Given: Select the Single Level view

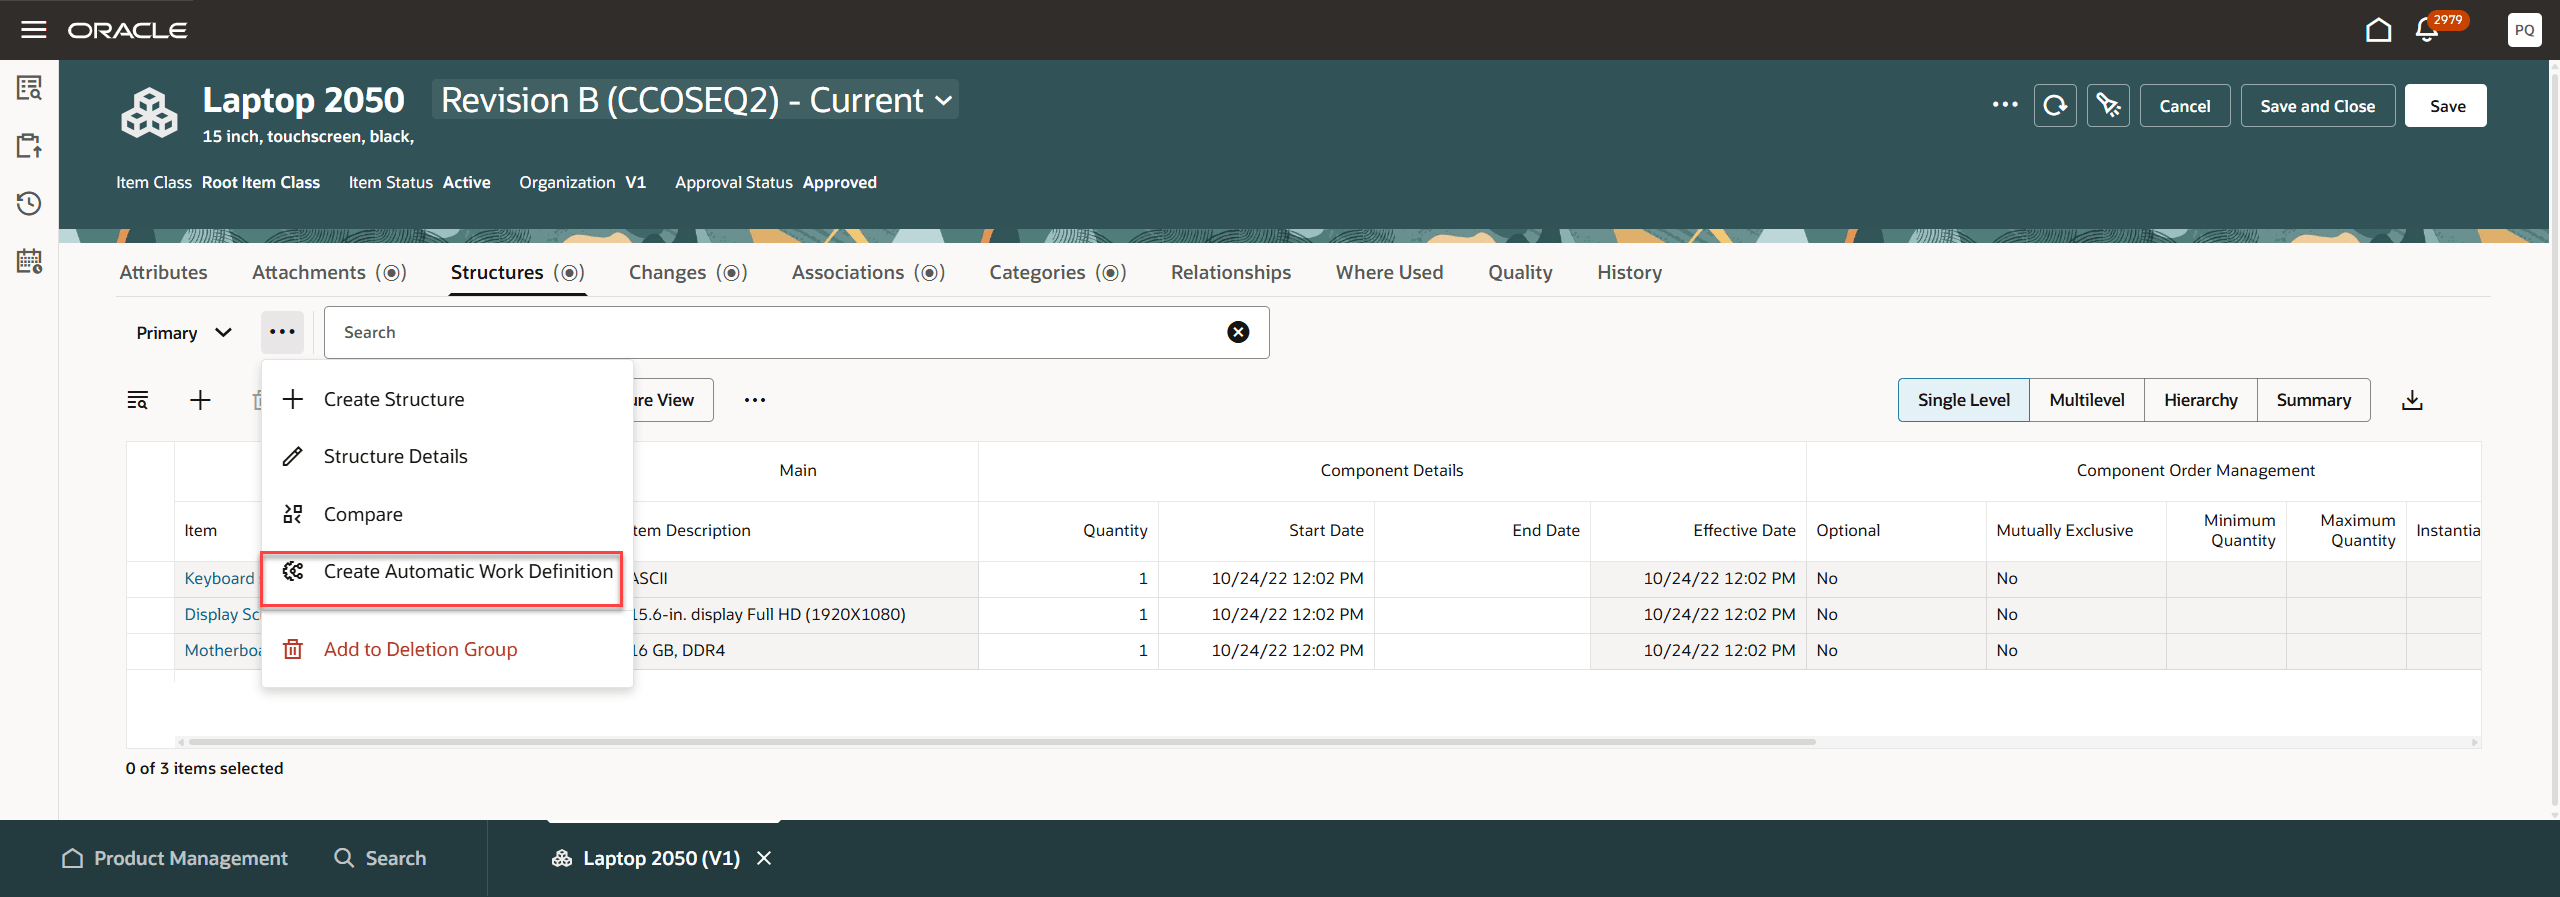Looking at the screenshot, I should click(1964, 400).
